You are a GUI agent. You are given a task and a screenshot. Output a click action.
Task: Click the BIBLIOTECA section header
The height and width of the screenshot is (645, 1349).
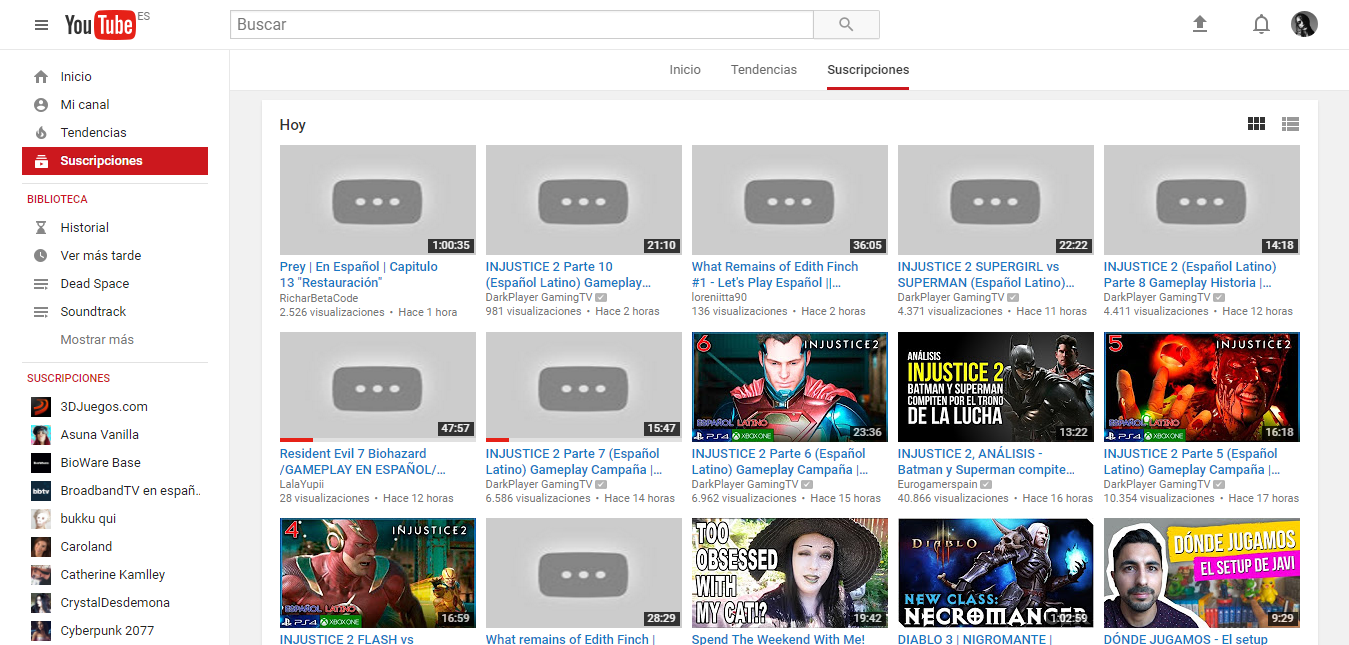tap(57, 200)
